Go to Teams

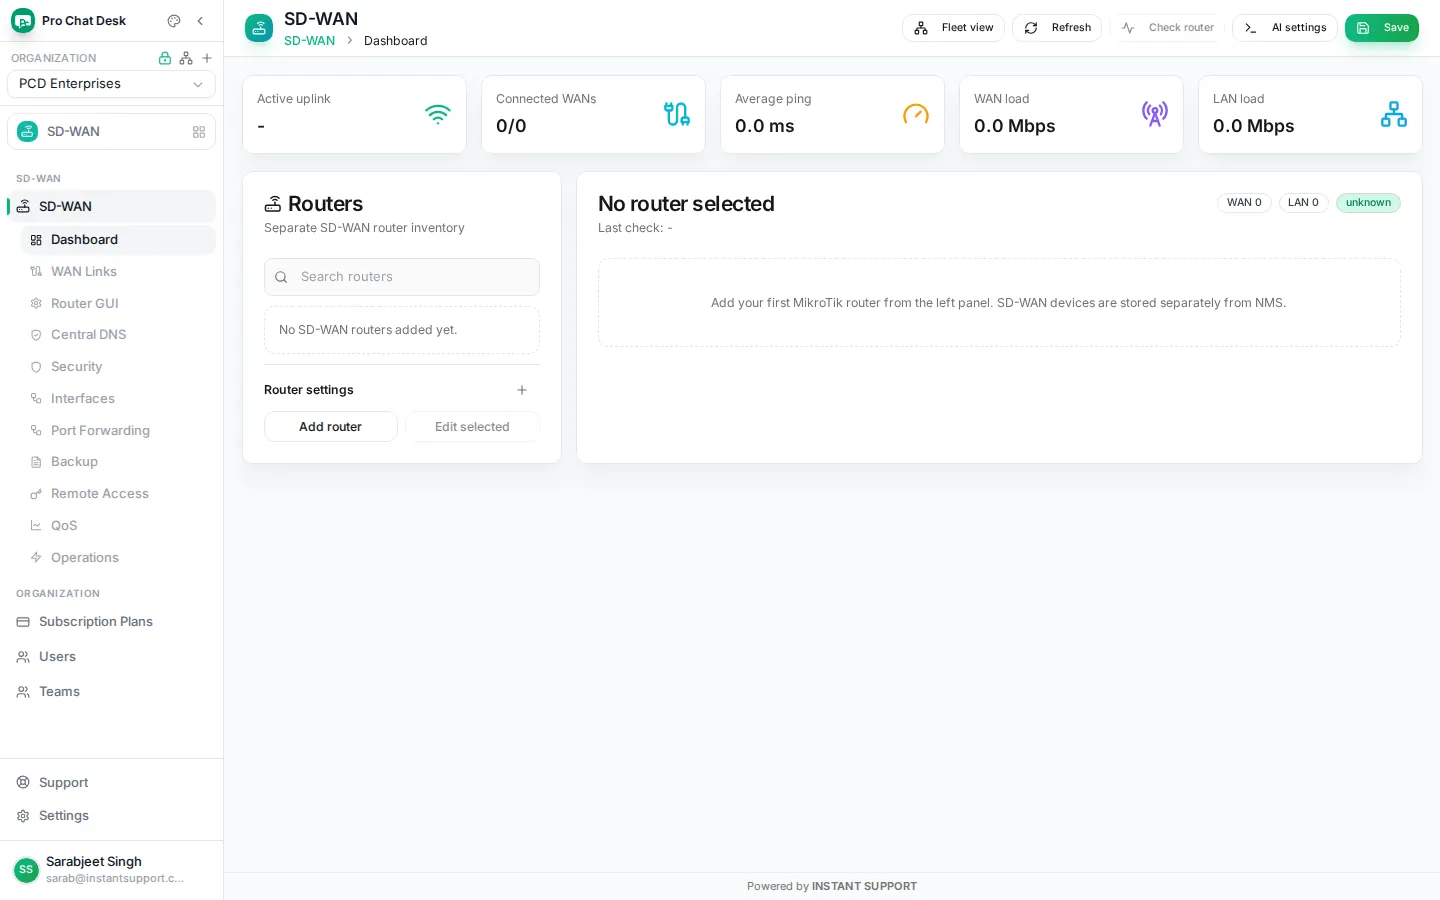111,692
